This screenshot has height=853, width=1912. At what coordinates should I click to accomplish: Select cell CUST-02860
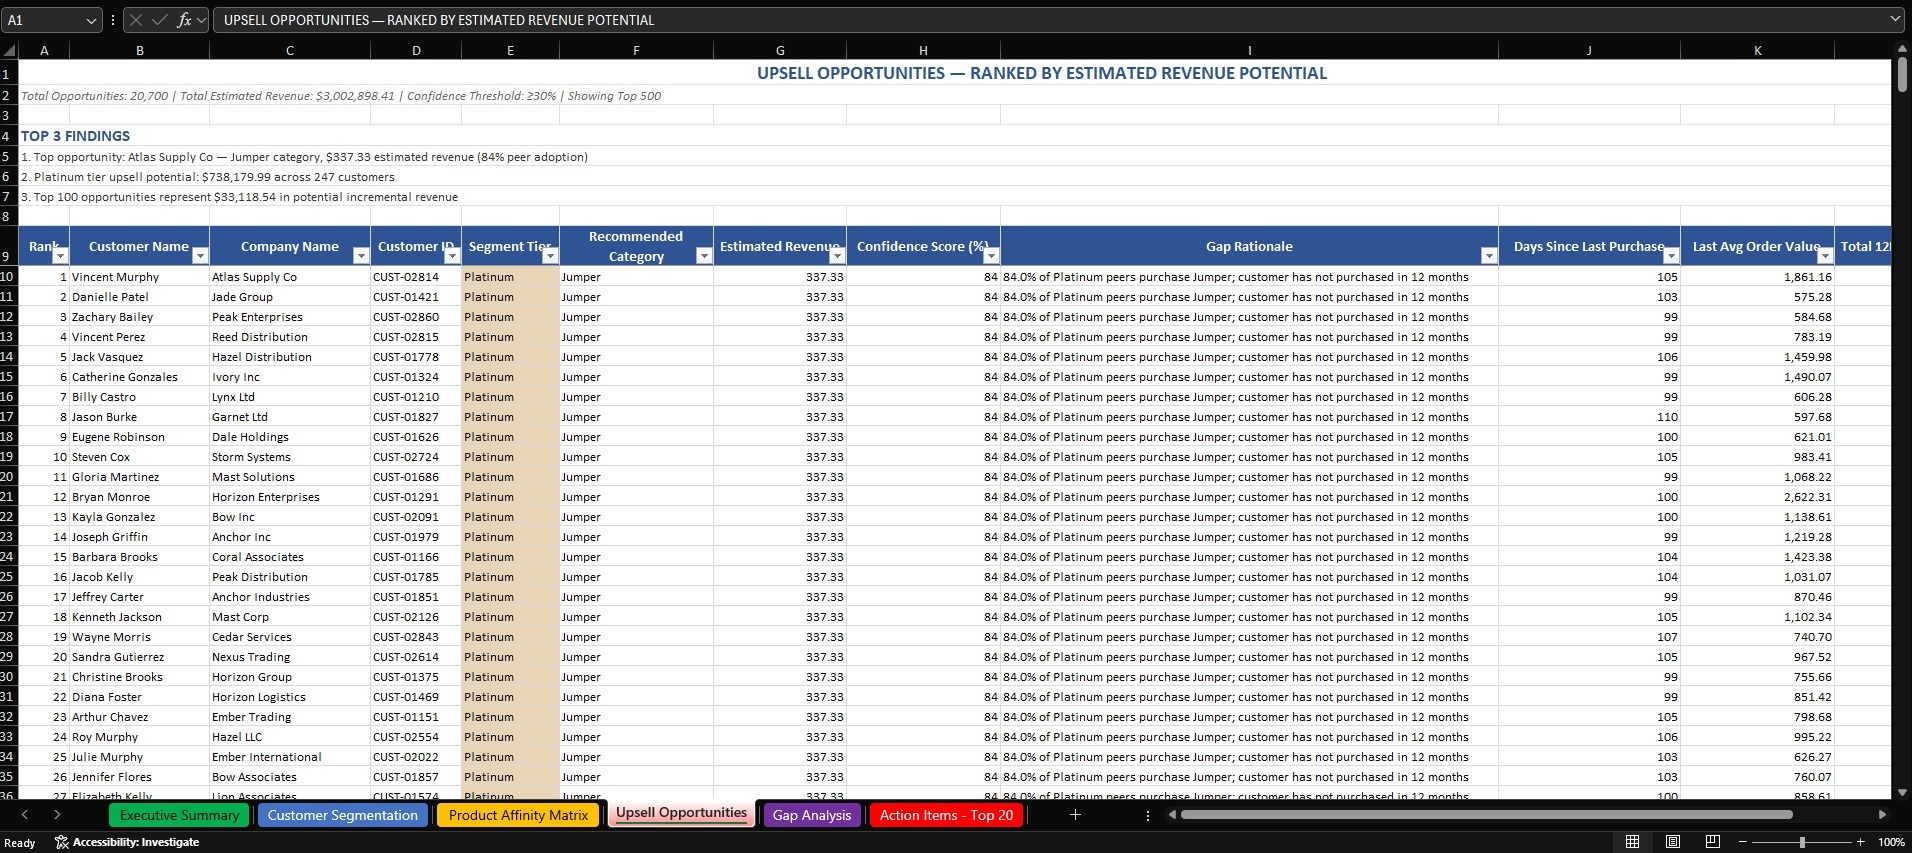pyautogui.click(x=415, y=317)
